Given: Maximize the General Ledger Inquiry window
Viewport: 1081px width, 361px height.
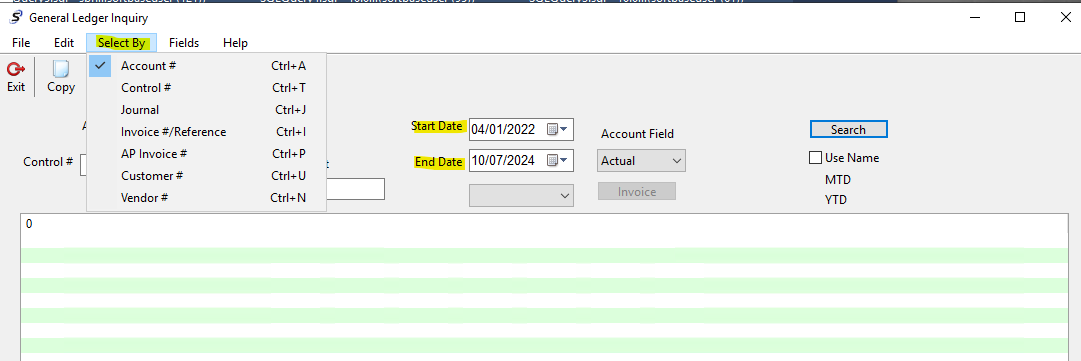Looking at the screenshot, I should [1020, 18].
